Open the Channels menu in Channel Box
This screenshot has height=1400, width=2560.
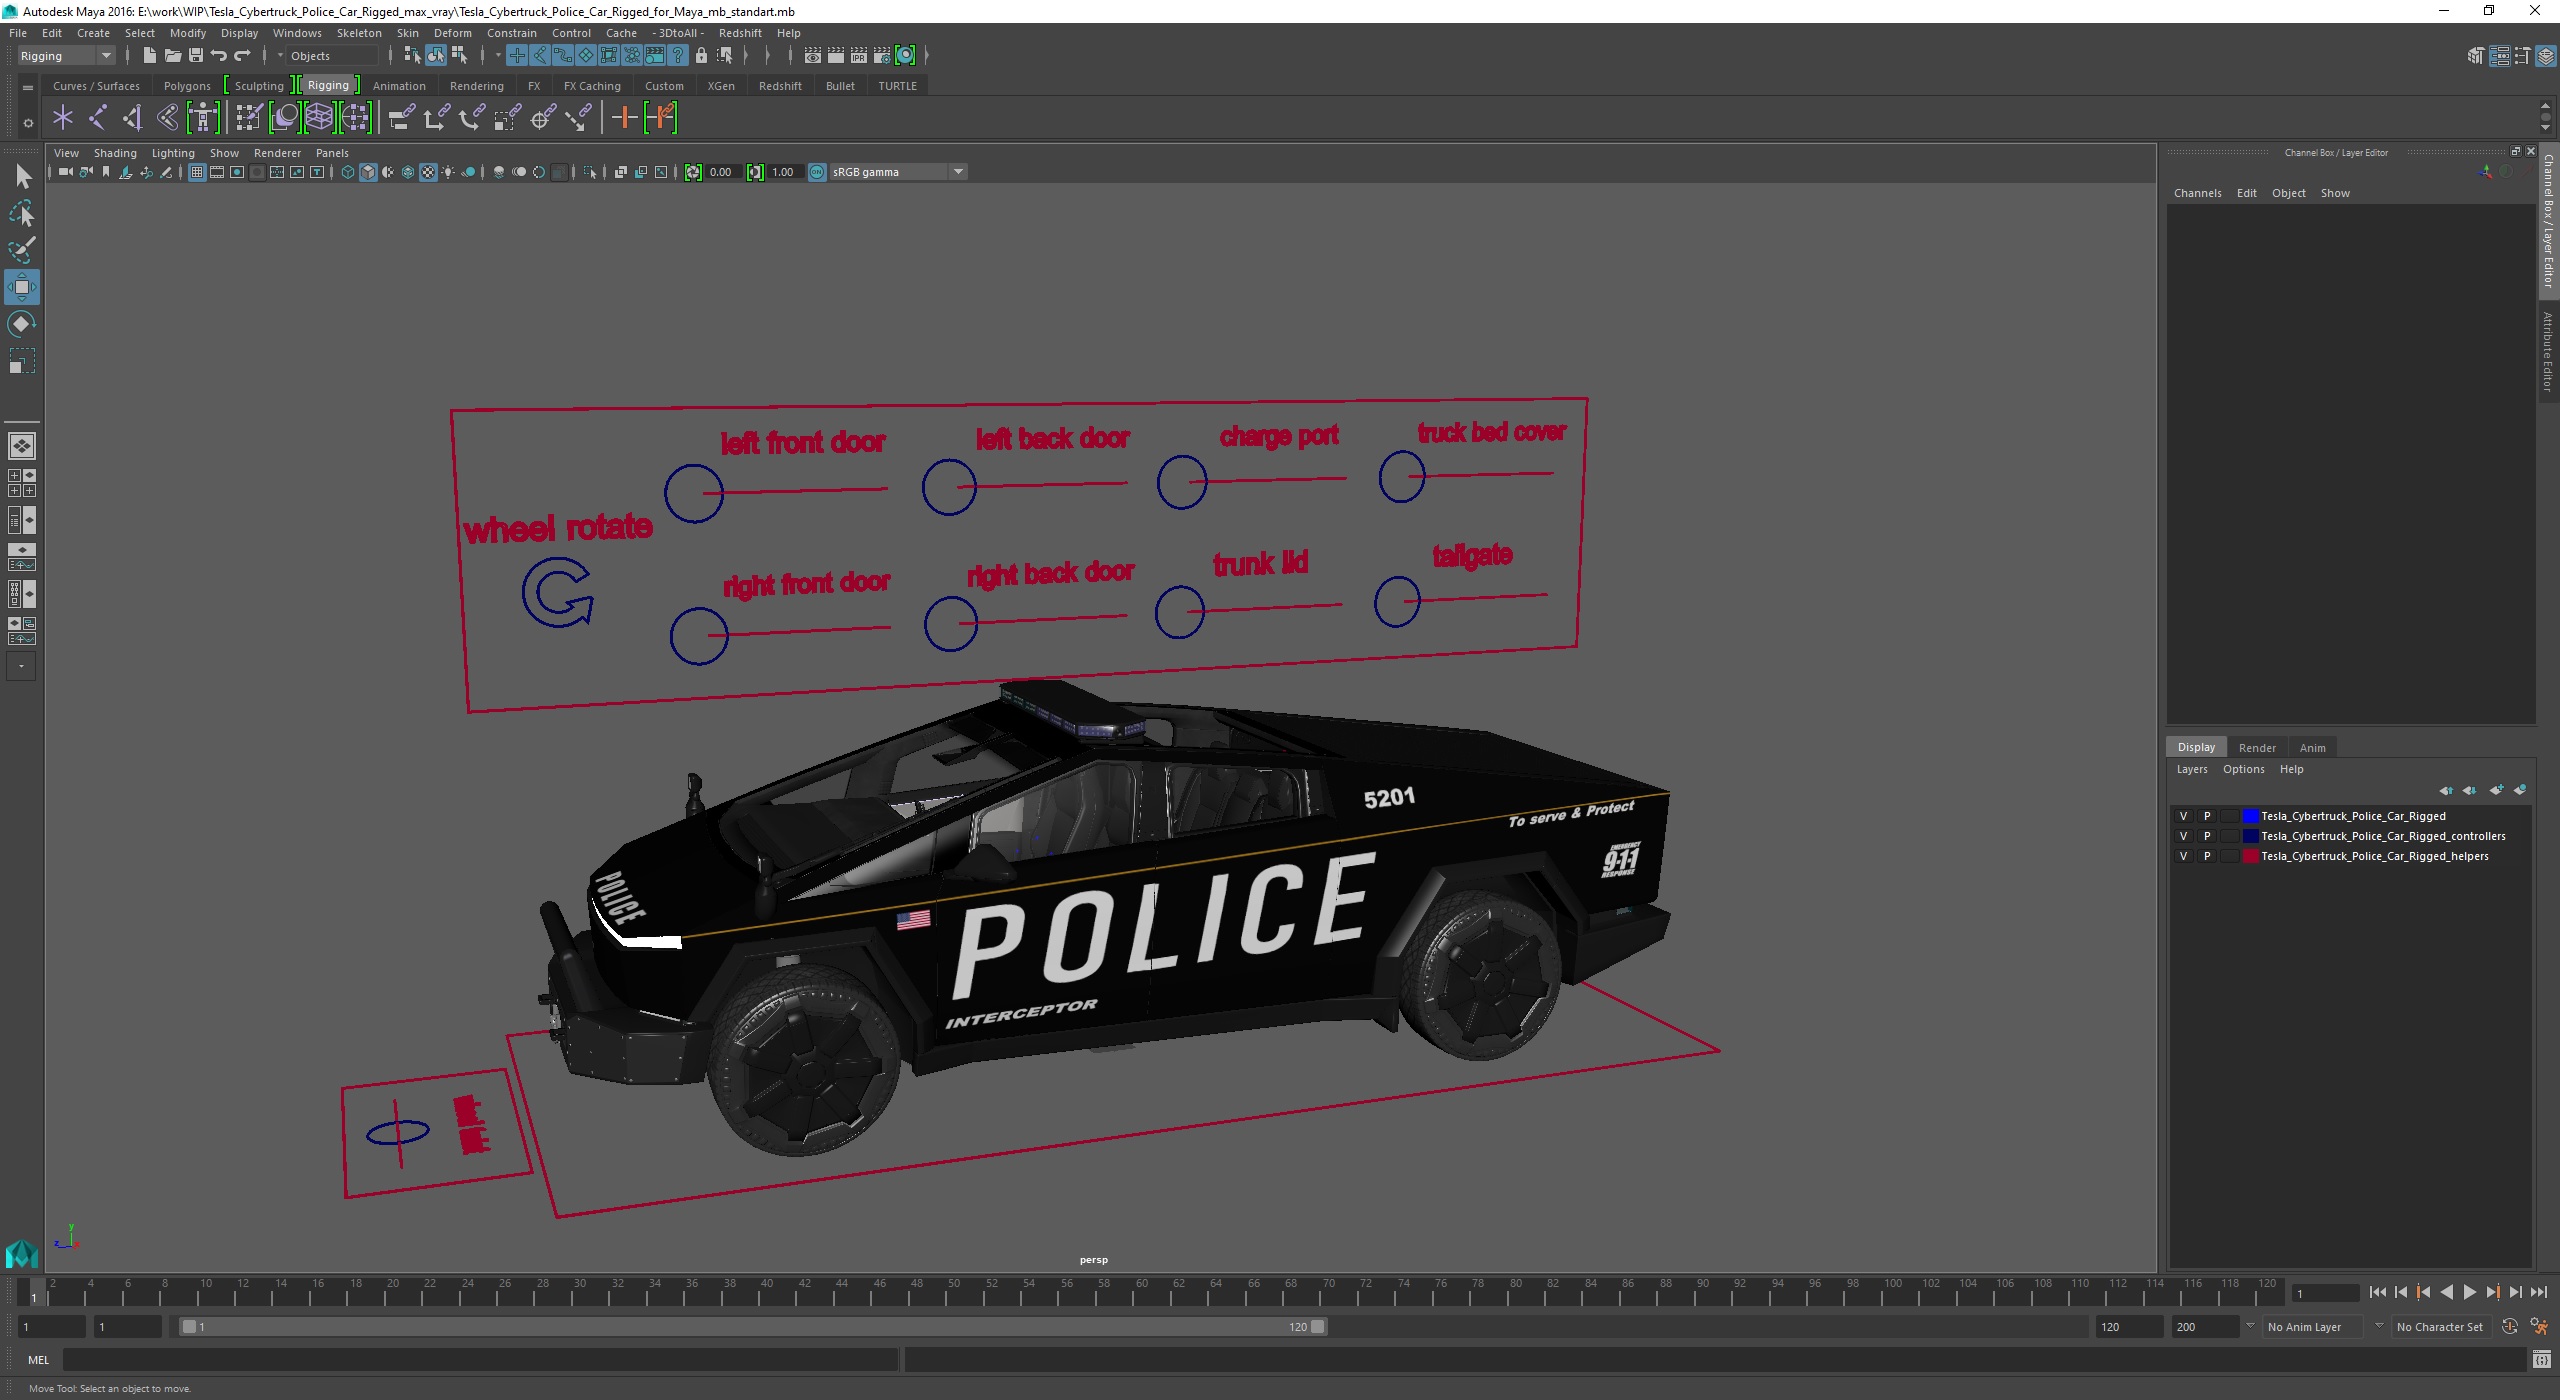click(x=2197, y=193)
